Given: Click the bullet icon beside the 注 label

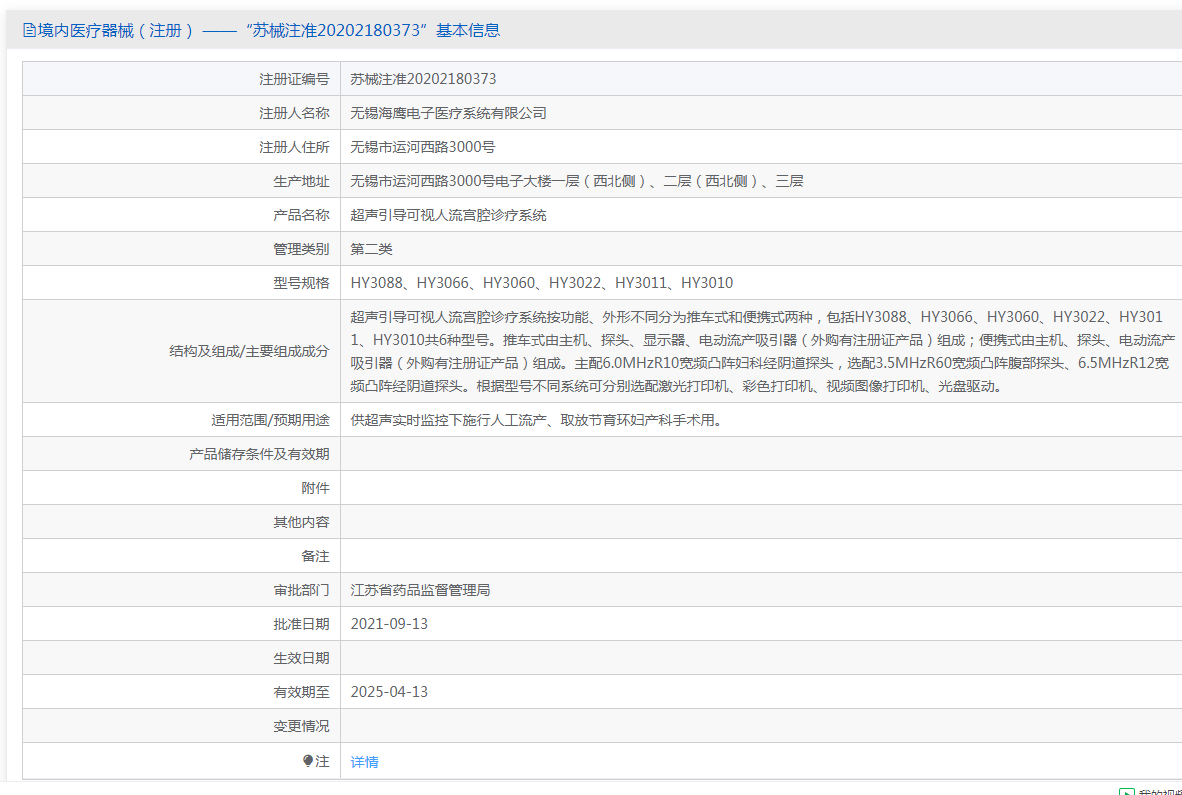Looking at the screenshot, I should click(308, 761).
